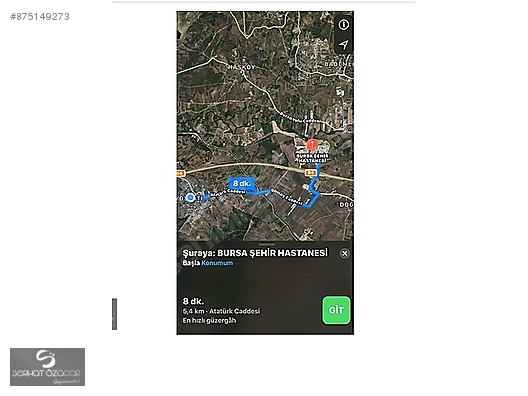Click the orange highway shield near hospital
The image size is (528, 396).
click(x=311, y=173)
